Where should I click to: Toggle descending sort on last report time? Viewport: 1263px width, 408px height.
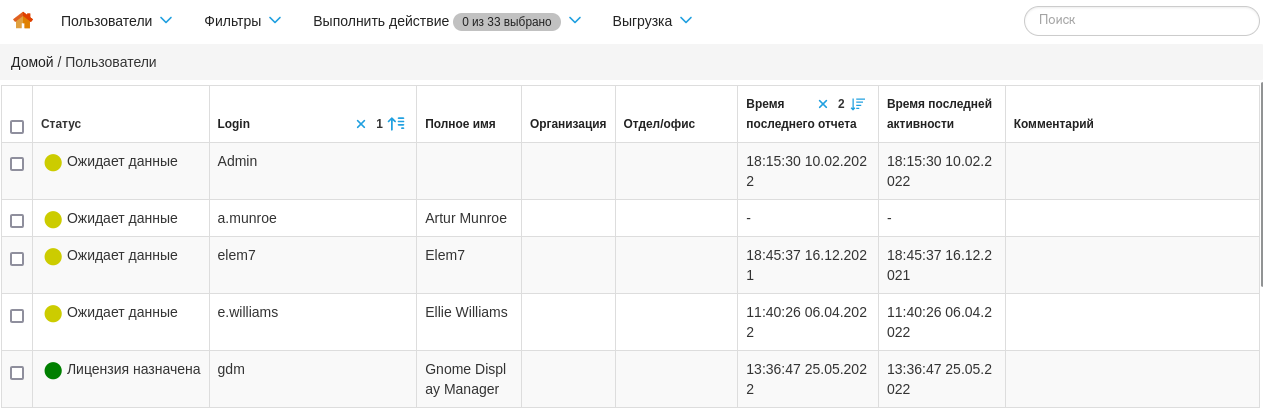(x=858, y=104)
